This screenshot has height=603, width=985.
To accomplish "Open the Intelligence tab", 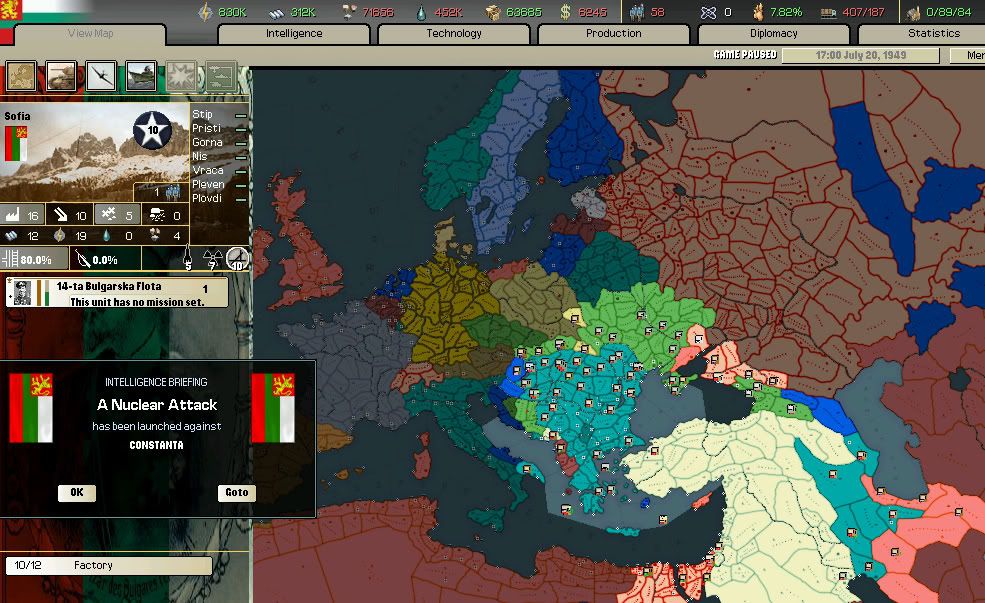I will pyautogui.click(x=292, y=33).
